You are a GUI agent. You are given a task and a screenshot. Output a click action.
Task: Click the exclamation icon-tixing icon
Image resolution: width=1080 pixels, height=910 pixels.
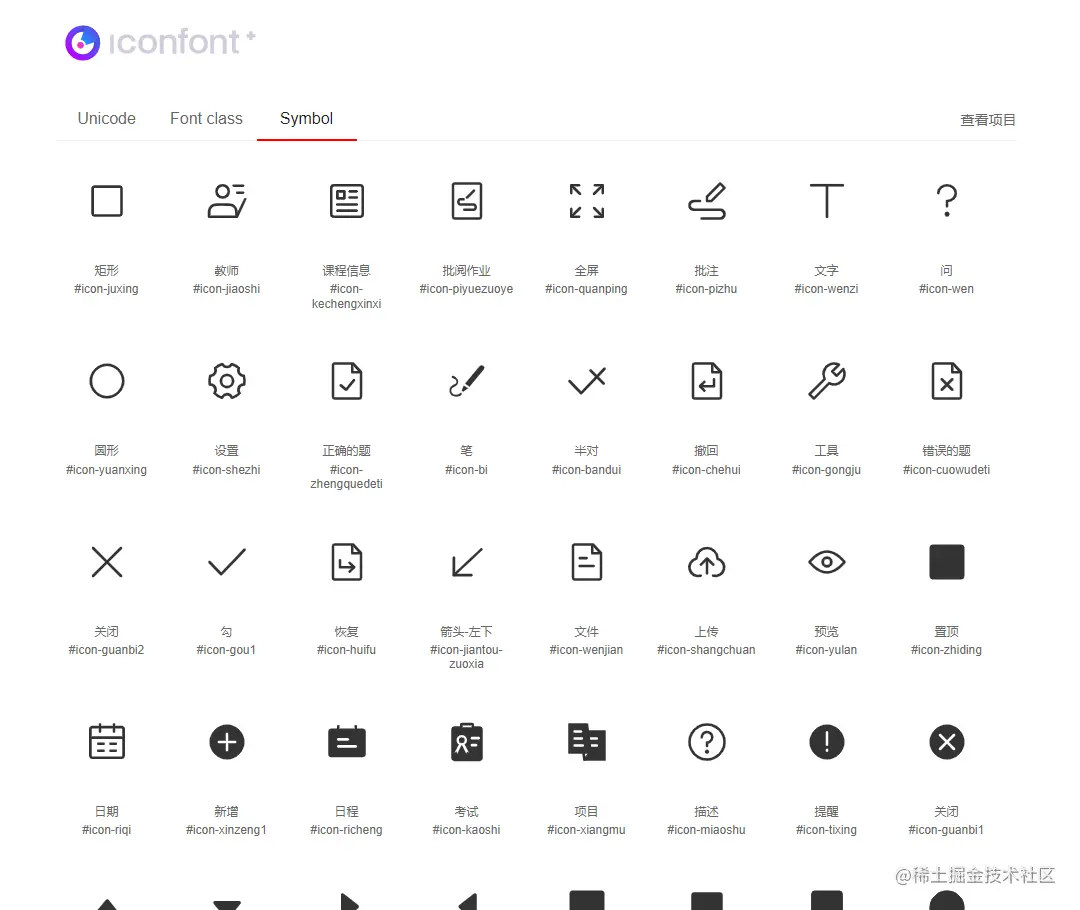click(x=827, y=742)
